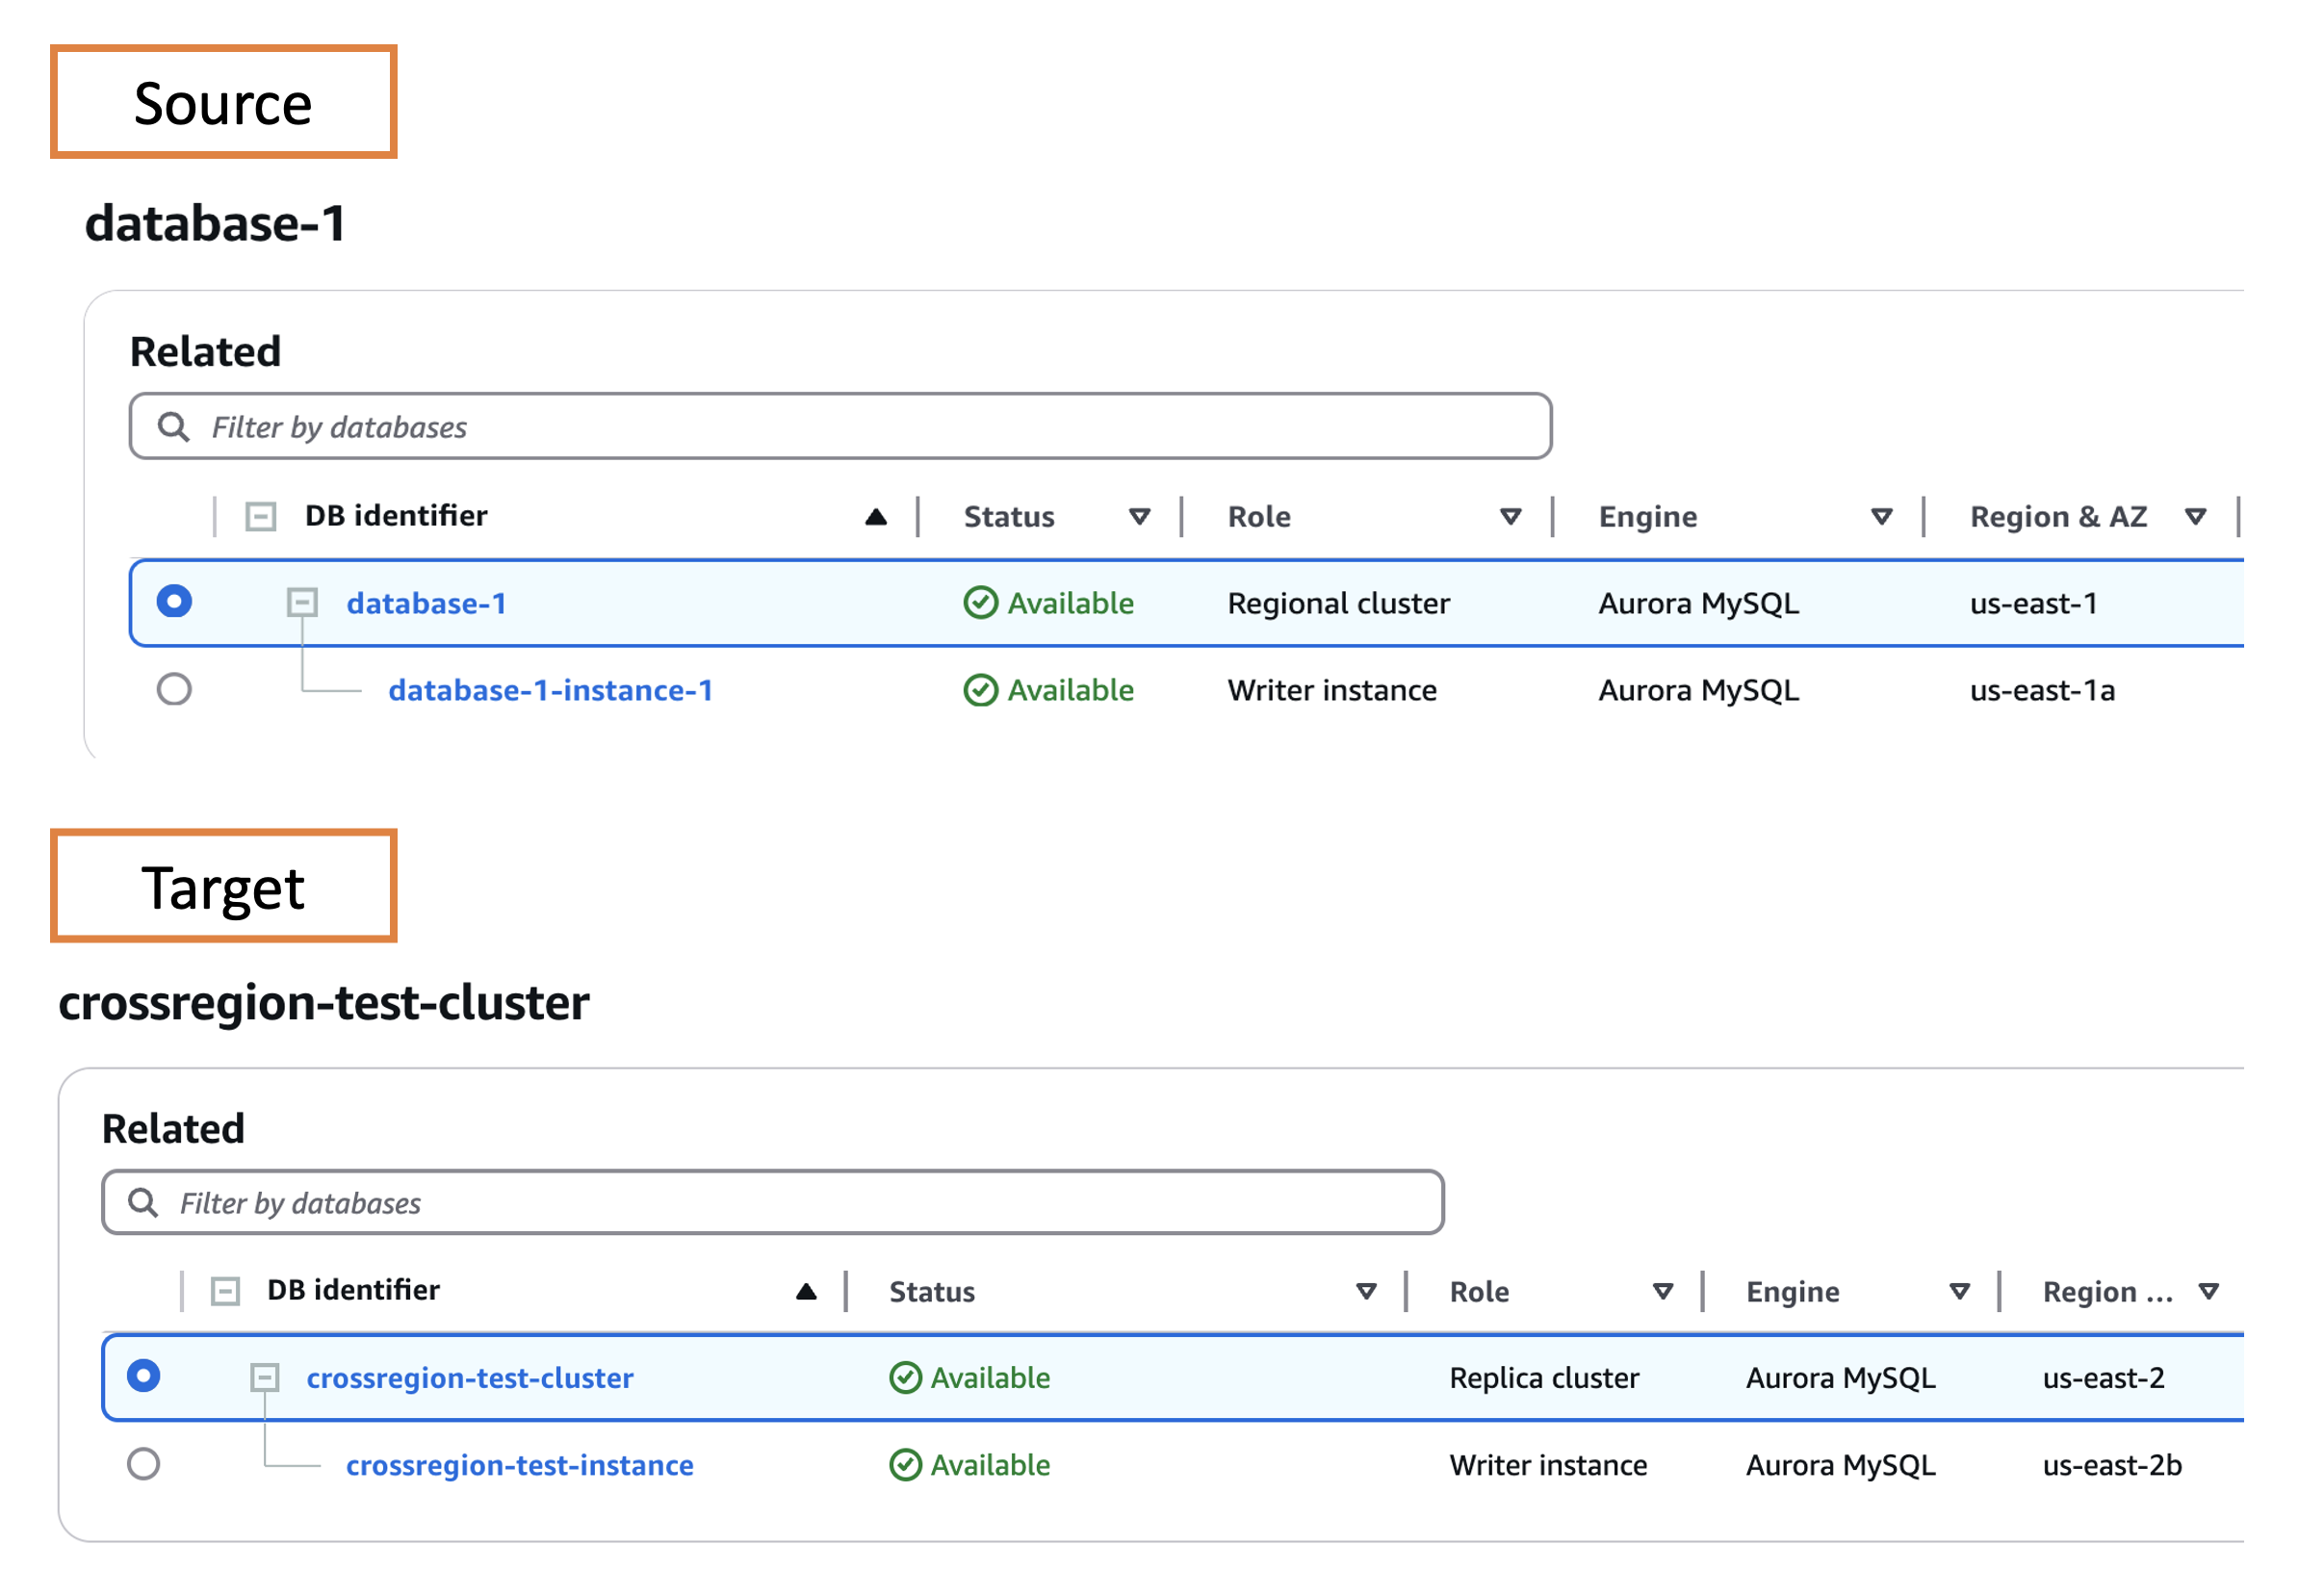Select the database-1-instance-1 radio button

[174, 689]
